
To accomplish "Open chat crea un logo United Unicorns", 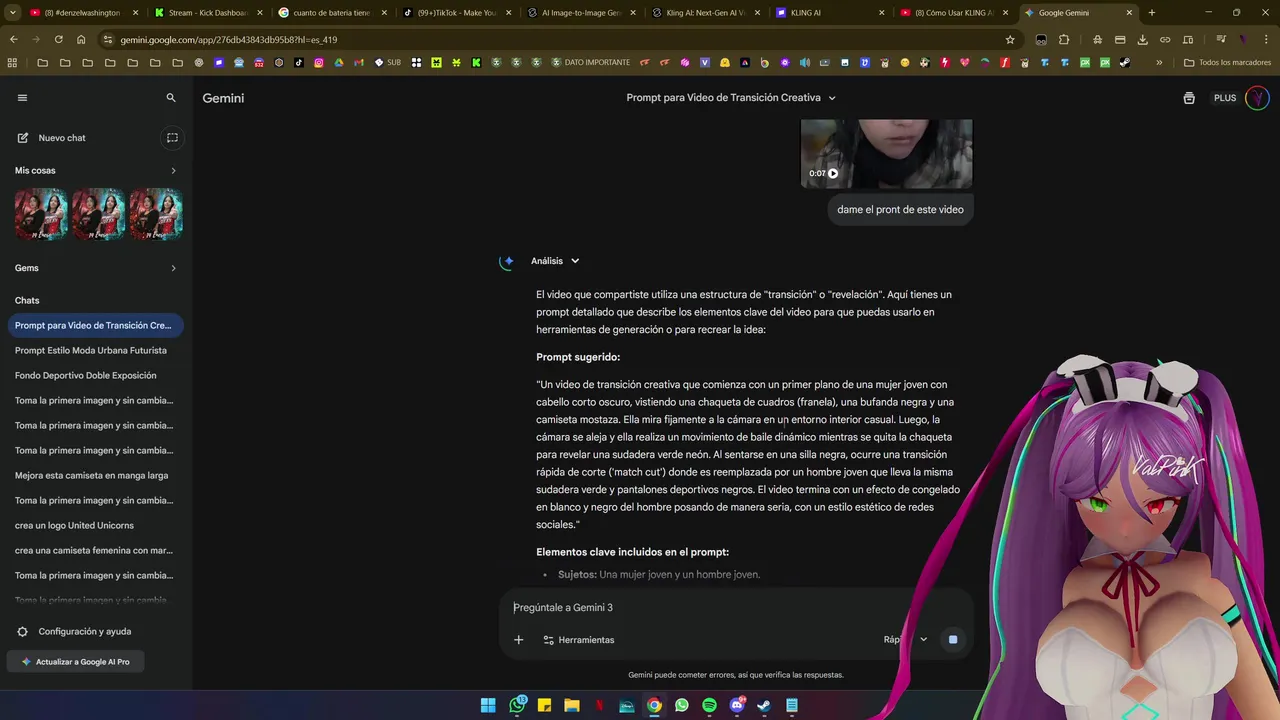I will [x=74, y=526].
